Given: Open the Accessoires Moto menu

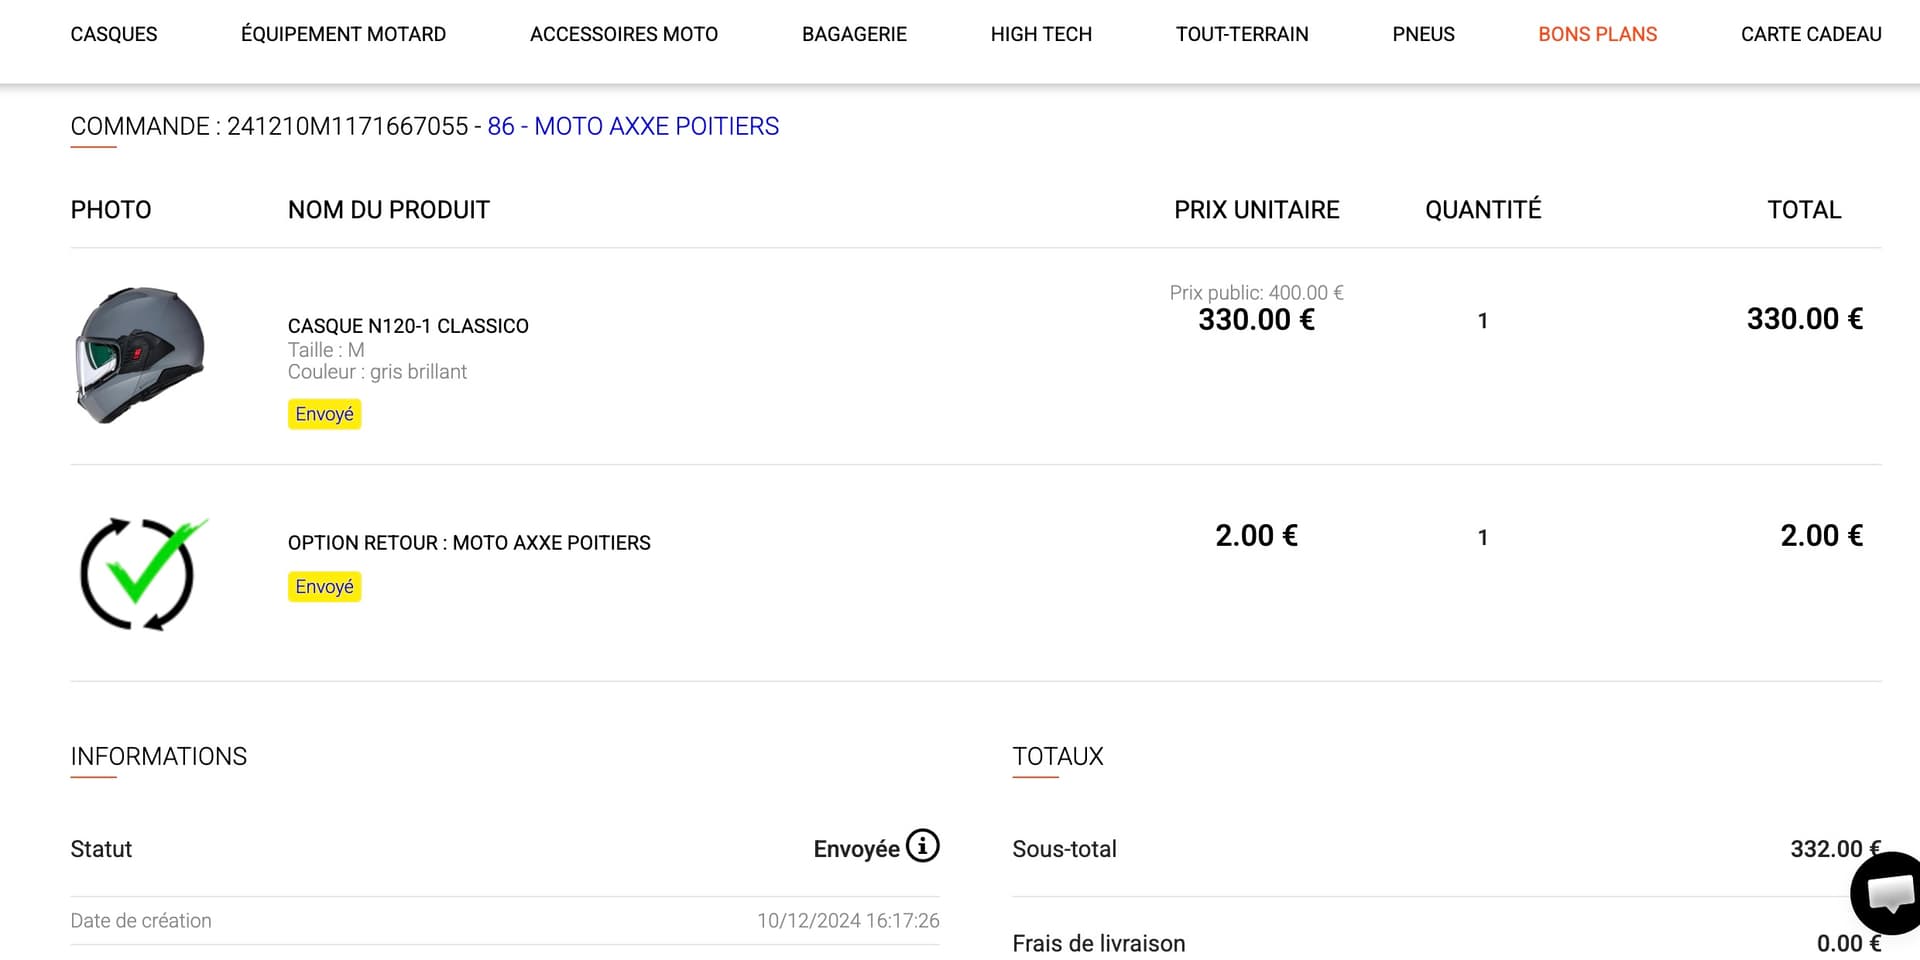Looking at the screenshot, I should pyautogui.click(x=624, y=34).
